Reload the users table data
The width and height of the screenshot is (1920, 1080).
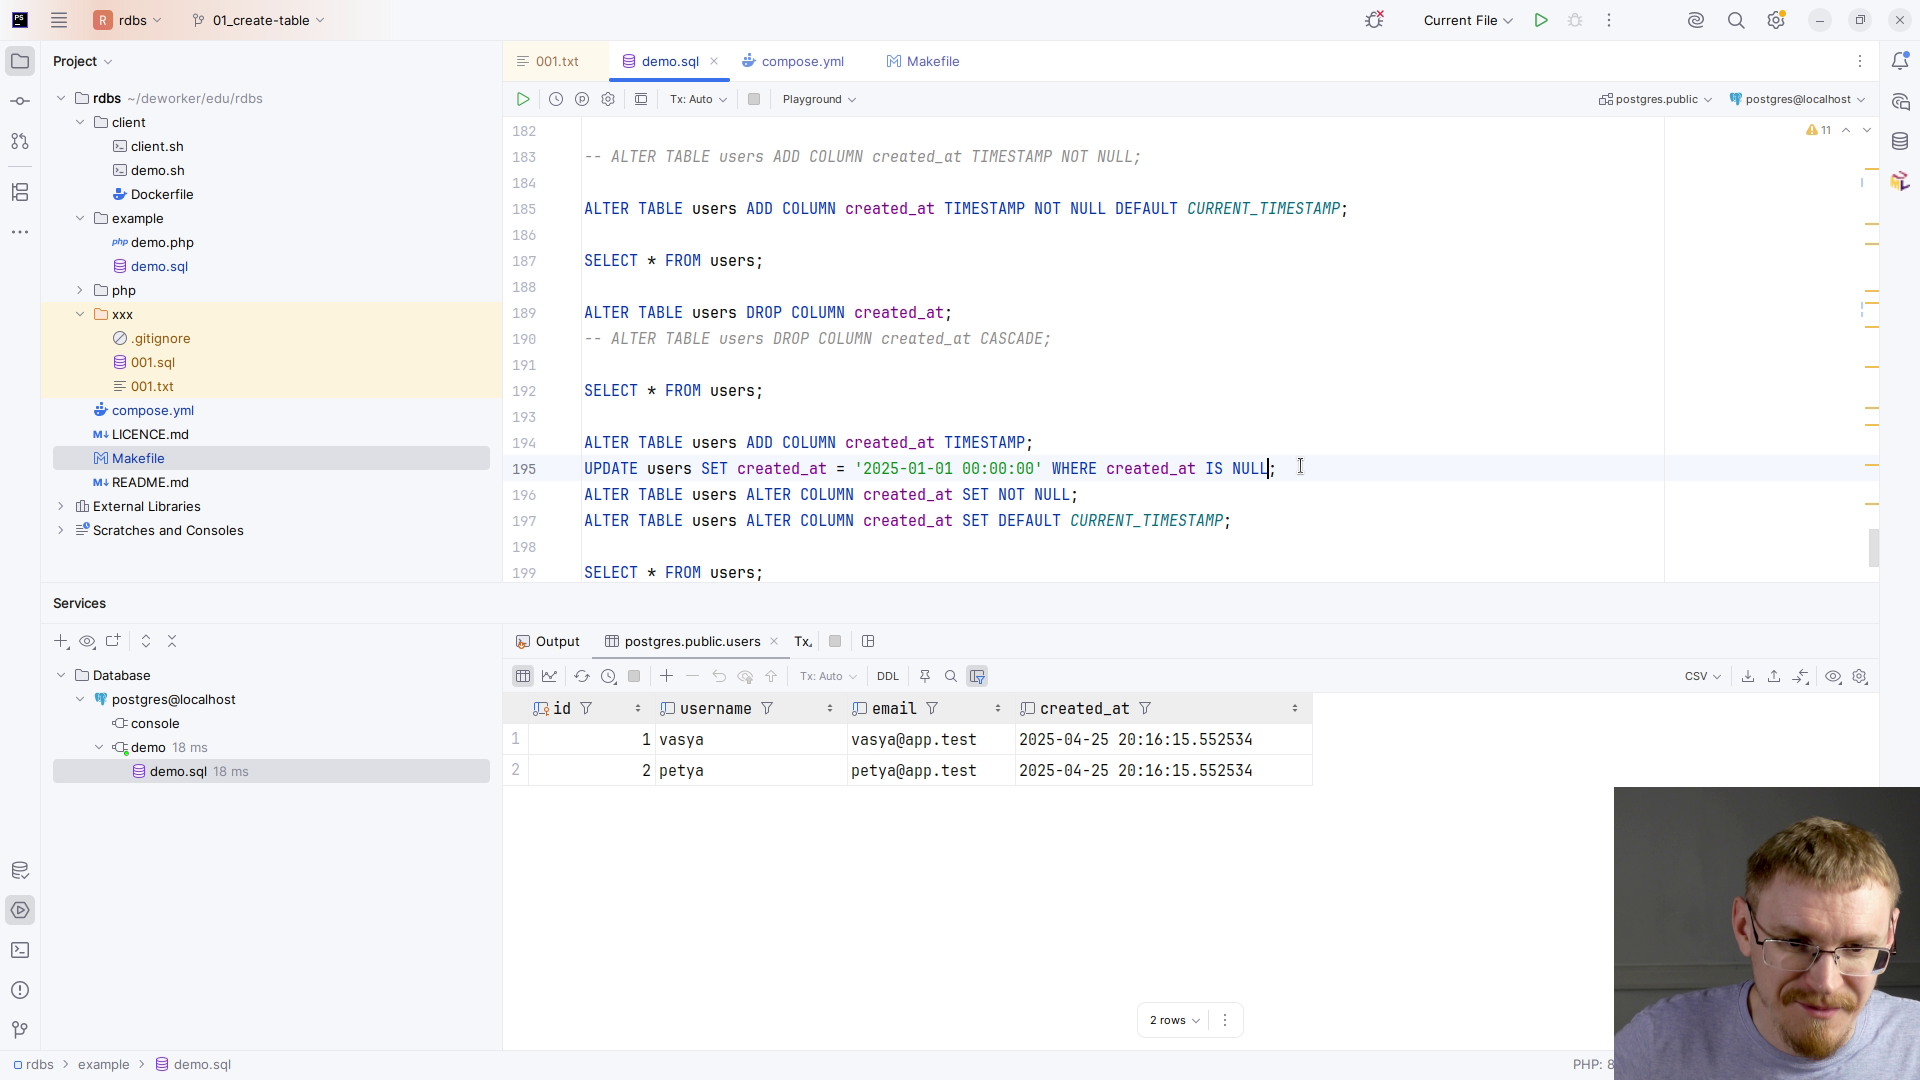click(581, 677)
